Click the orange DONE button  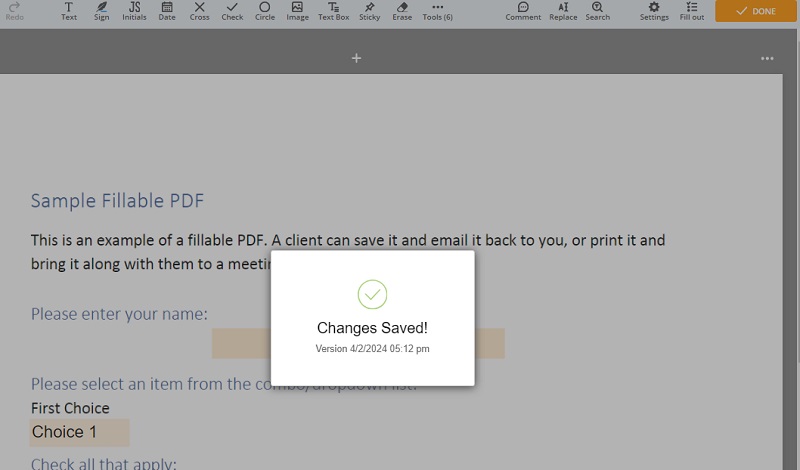click(x=756, y=11)
